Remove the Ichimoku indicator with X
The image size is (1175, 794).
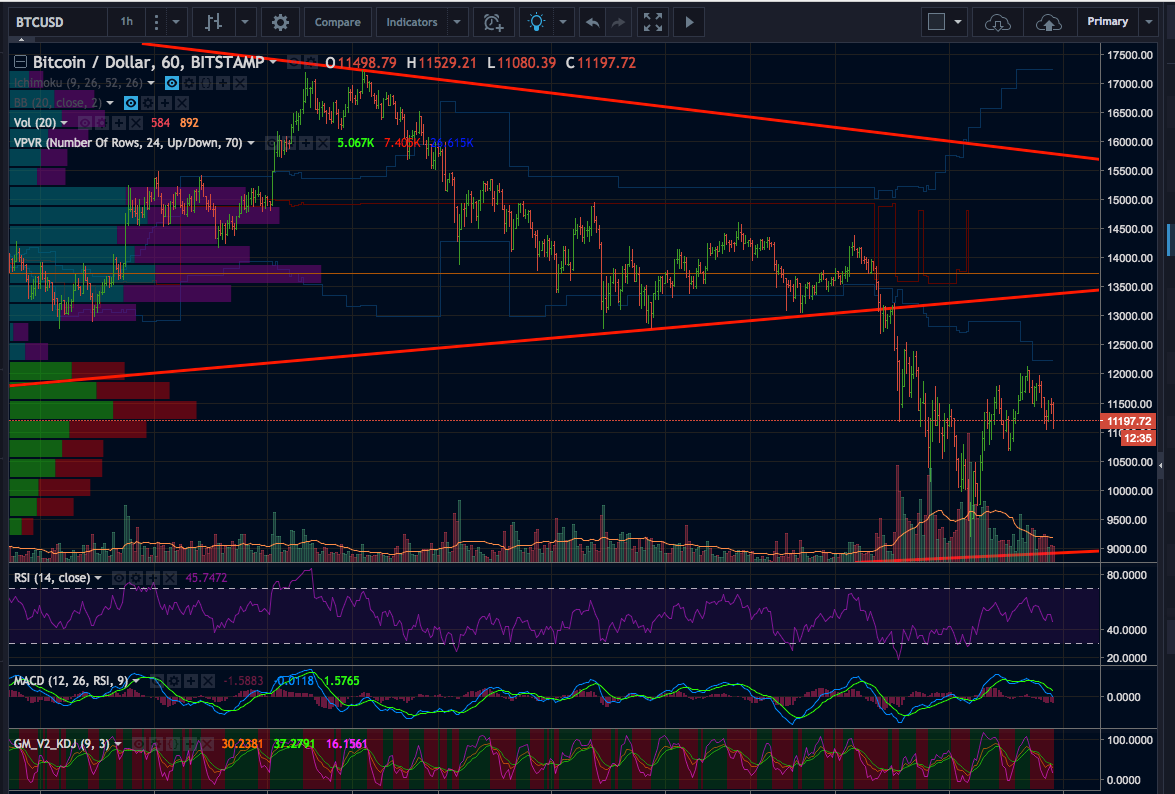[240, 83]
